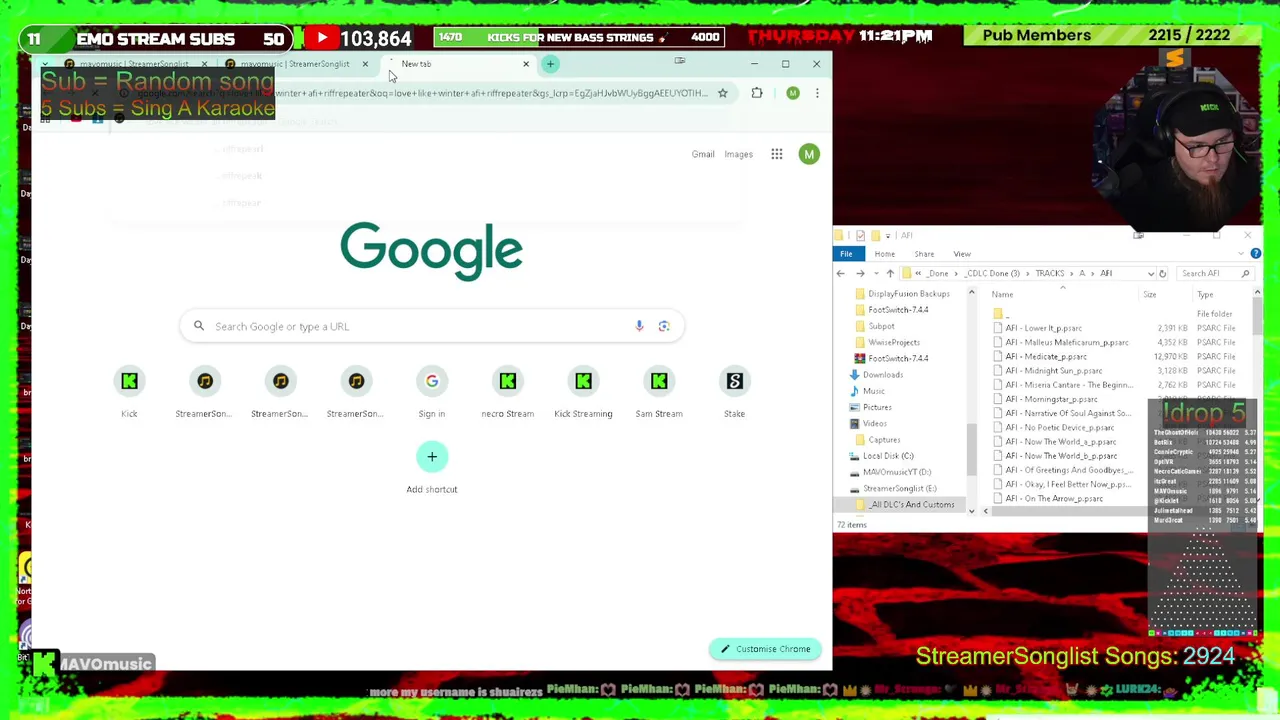Open the Chrome profile icon in the toolbar
Viewport: 1280px width, 720px height.
792,93
